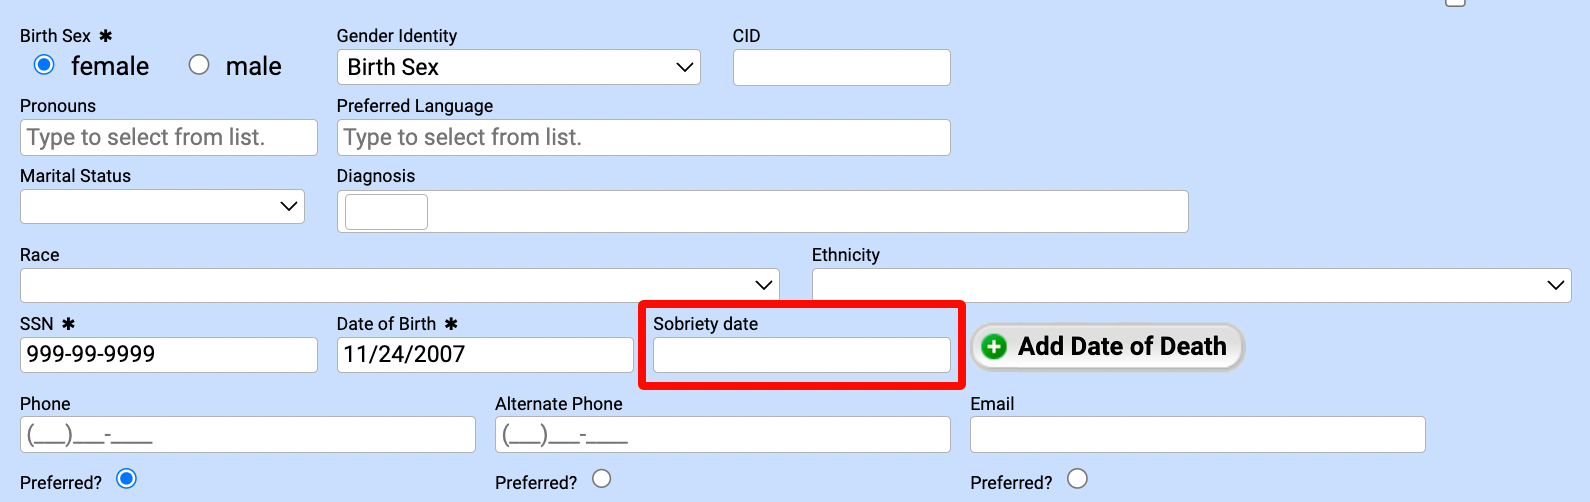The width and height of the screenshot is (1590, 502).
Task: Click the Email input field
Action: pyautogui.click(x=1198, y=435)
